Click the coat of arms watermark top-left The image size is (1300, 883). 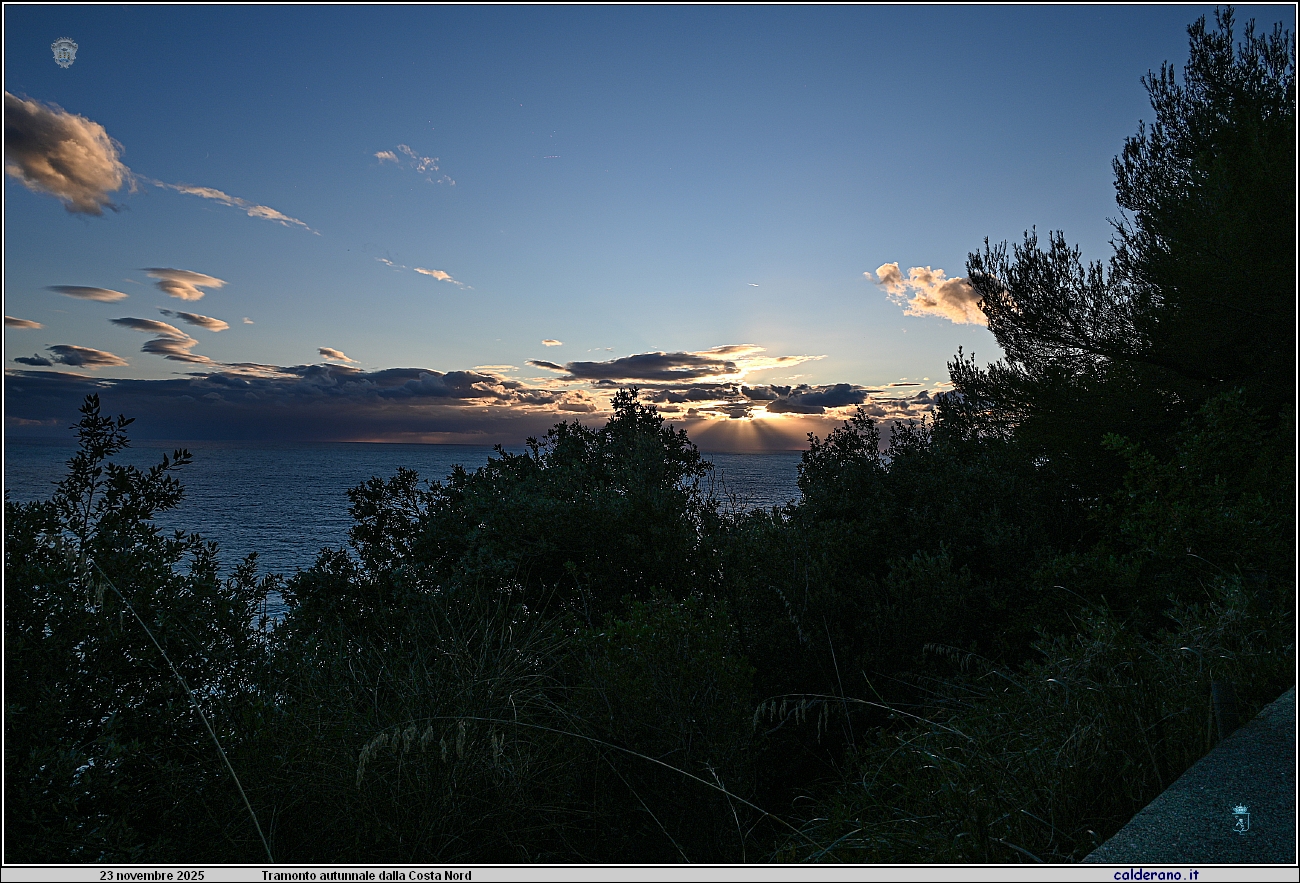coord(64,52)
